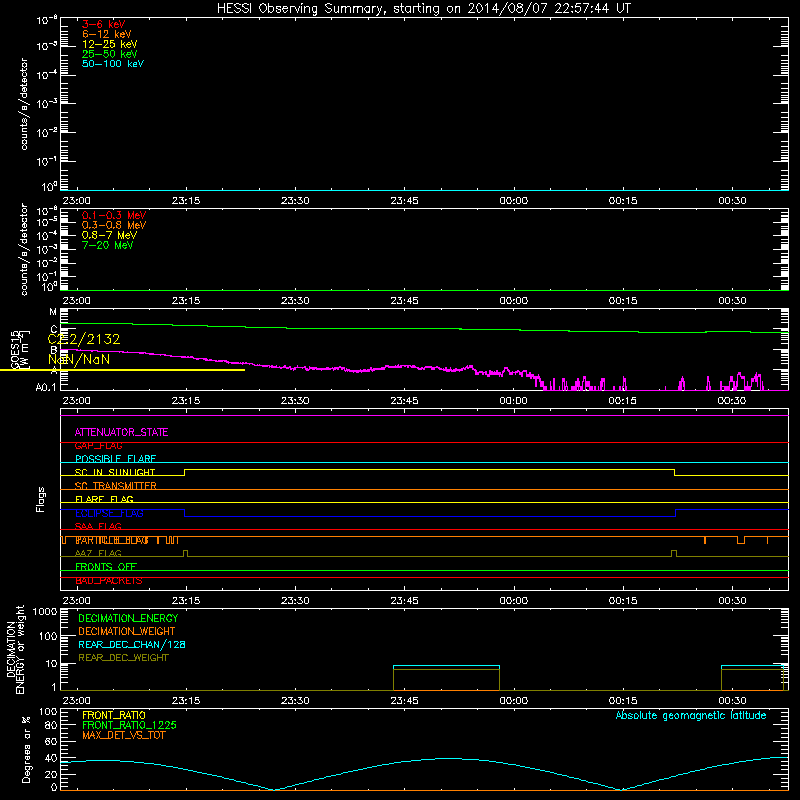
Task: Select the red SAA_FLAG label
Action: pos(98,526)
